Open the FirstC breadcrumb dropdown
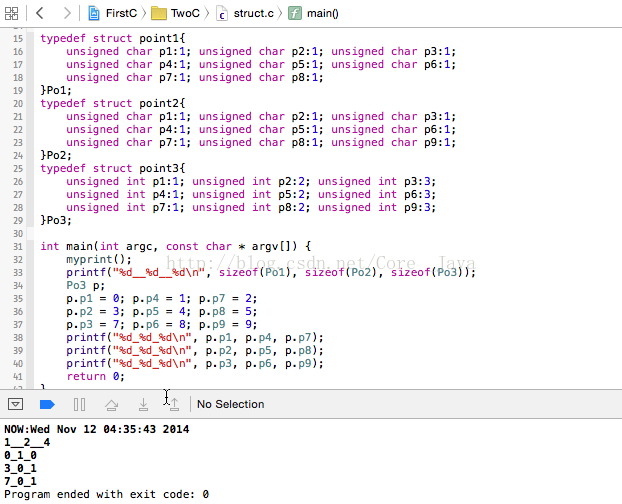This screenshot has width=622, height=504. click(120, 13)
